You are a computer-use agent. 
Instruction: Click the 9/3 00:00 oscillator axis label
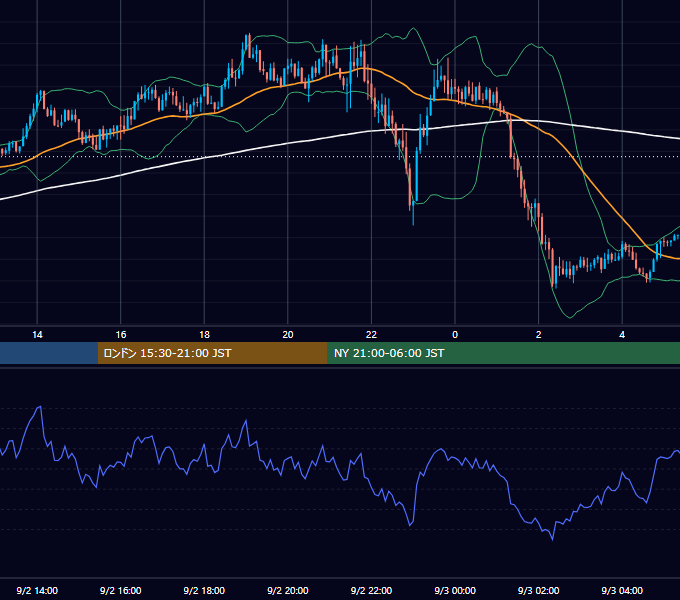click(x=455, y=590)
